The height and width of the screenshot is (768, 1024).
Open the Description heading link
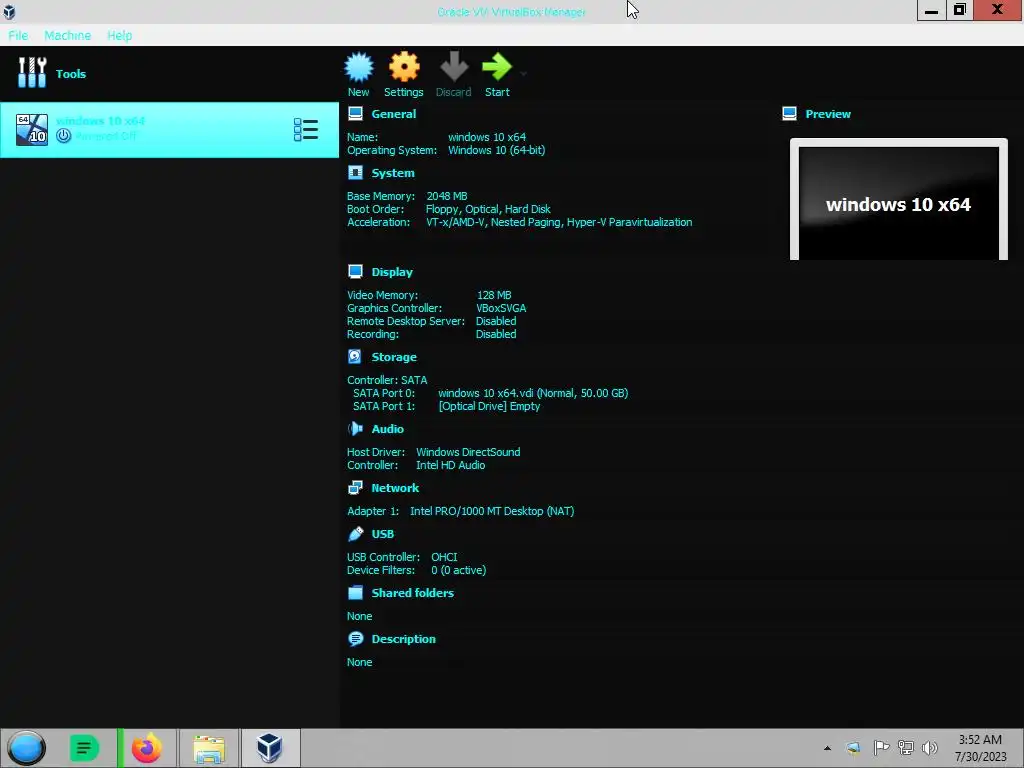click(x=404, y=639)
